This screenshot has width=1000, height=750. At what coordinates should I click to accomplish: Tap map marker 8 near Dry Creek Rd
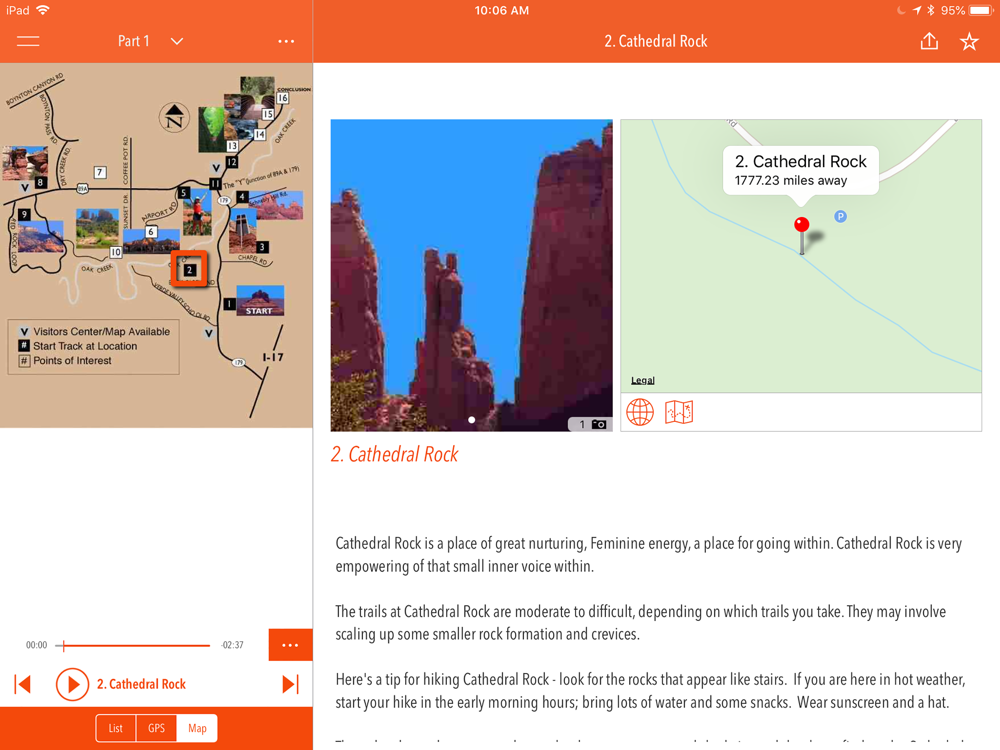[40, 182]
